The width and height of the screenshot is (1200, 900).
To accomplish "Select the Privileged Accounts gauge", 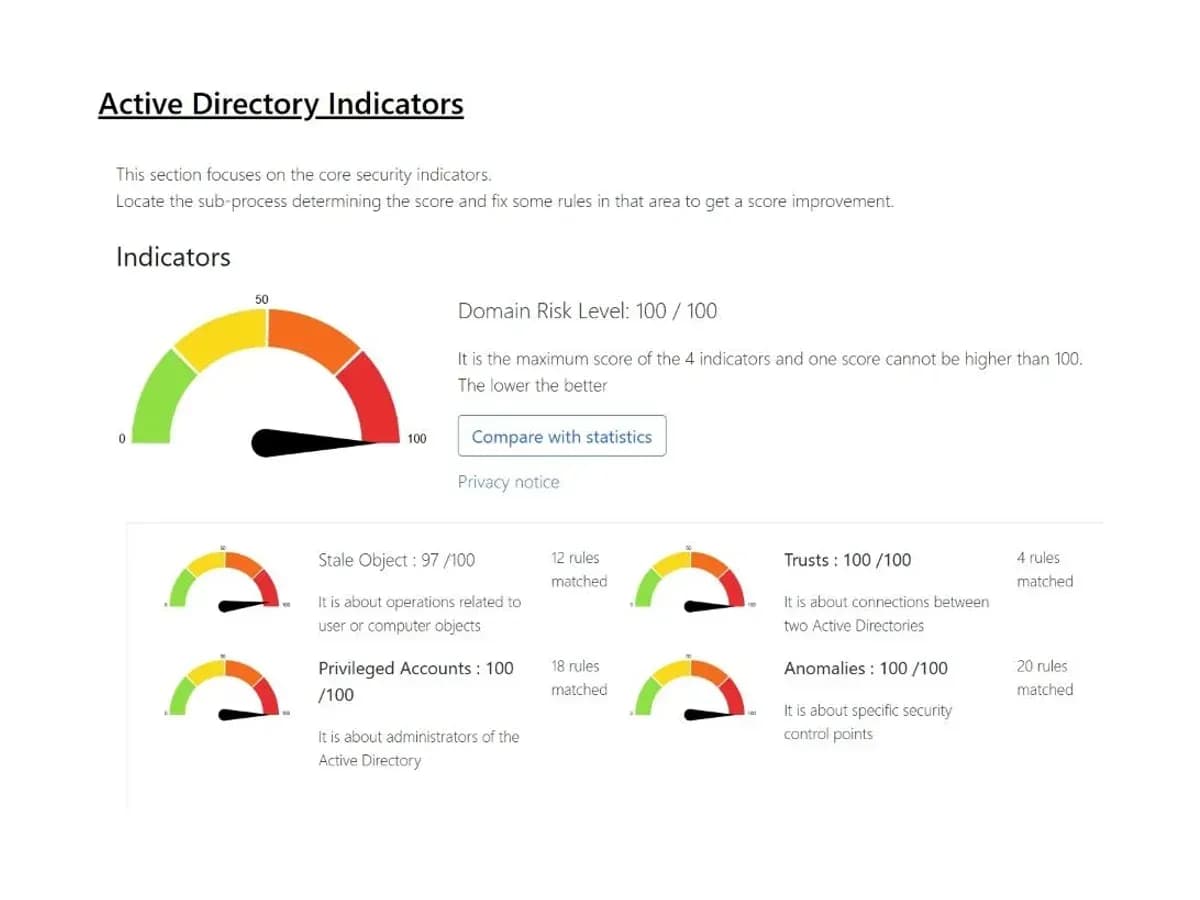I will pos(227,689).
